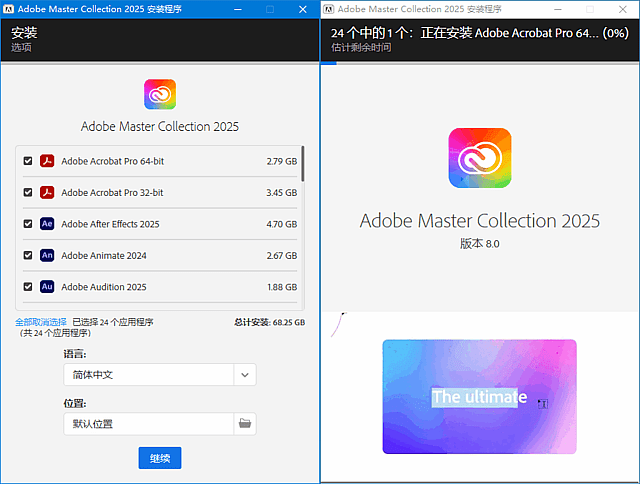Click the Creative Cloud logo in options window

pyautogui.click(x=160, y=94)
